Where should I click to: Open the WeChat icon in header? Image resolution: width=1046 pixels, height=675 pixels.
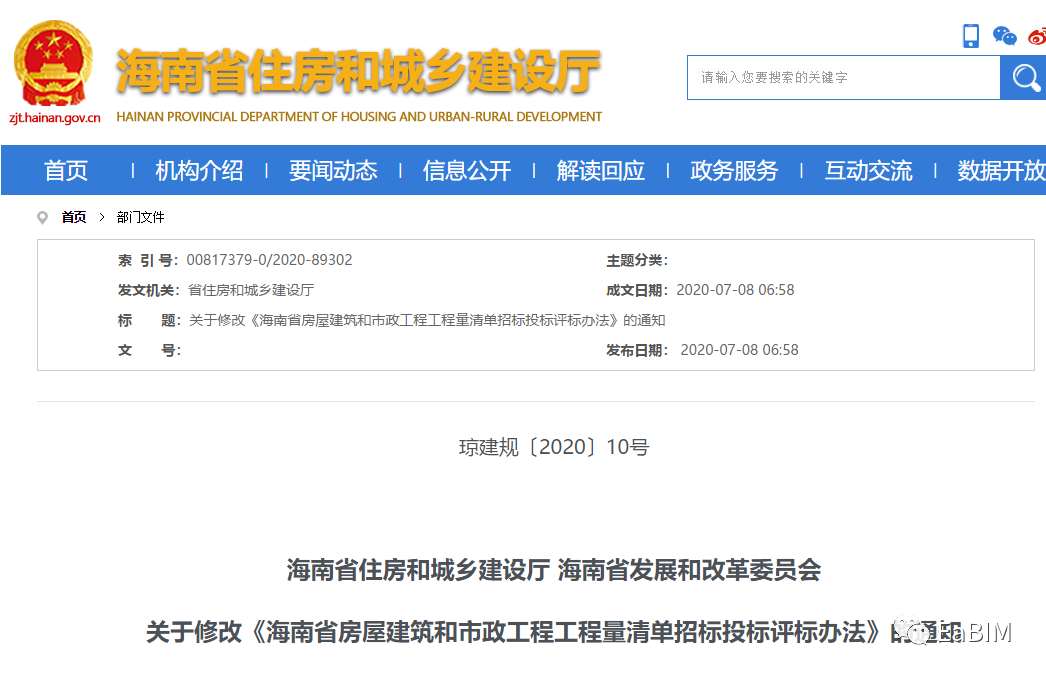pyautogui.click(x=1004, y=37)
